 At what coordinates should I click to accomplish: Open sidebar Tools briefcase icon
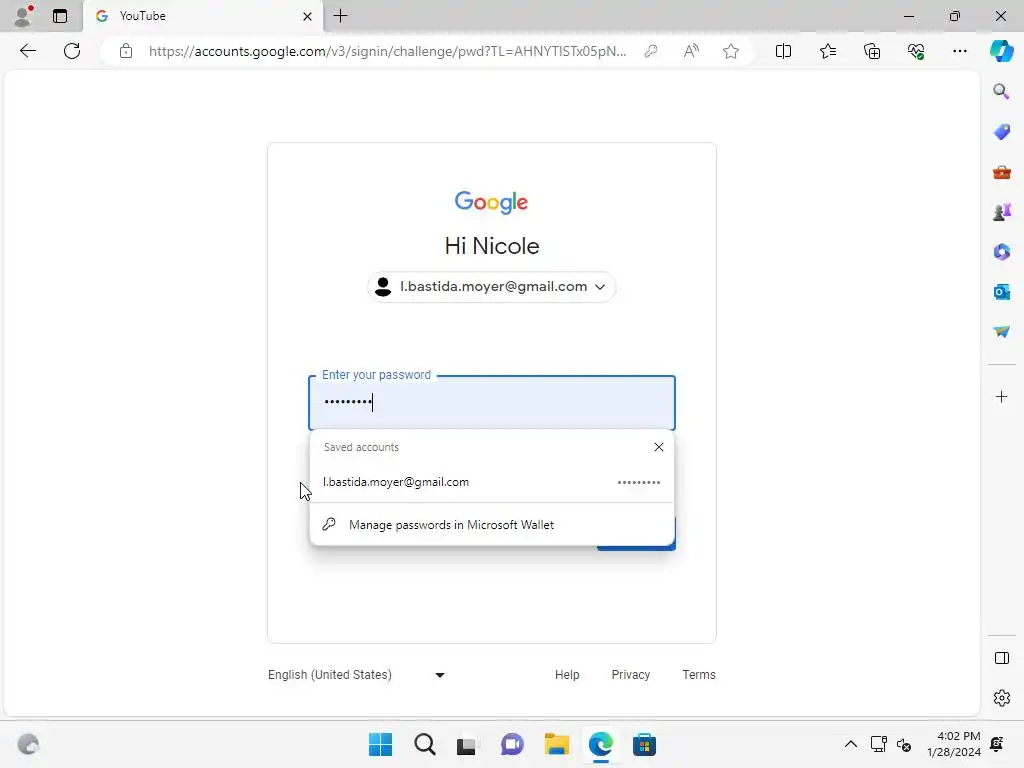click(1001, 172)
